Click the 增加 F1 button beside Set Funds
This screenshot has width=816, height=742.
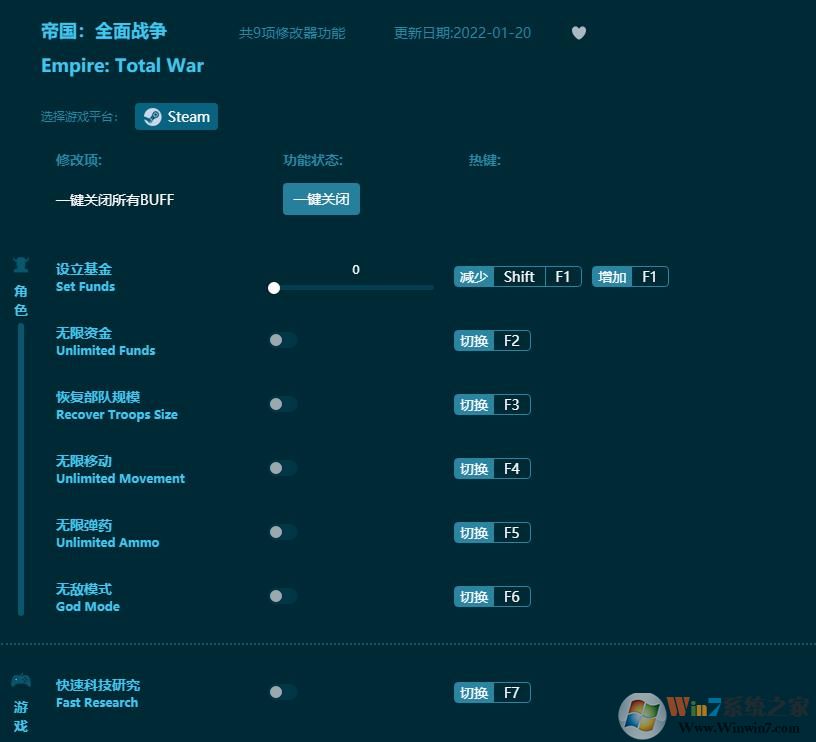coord(630,276)
